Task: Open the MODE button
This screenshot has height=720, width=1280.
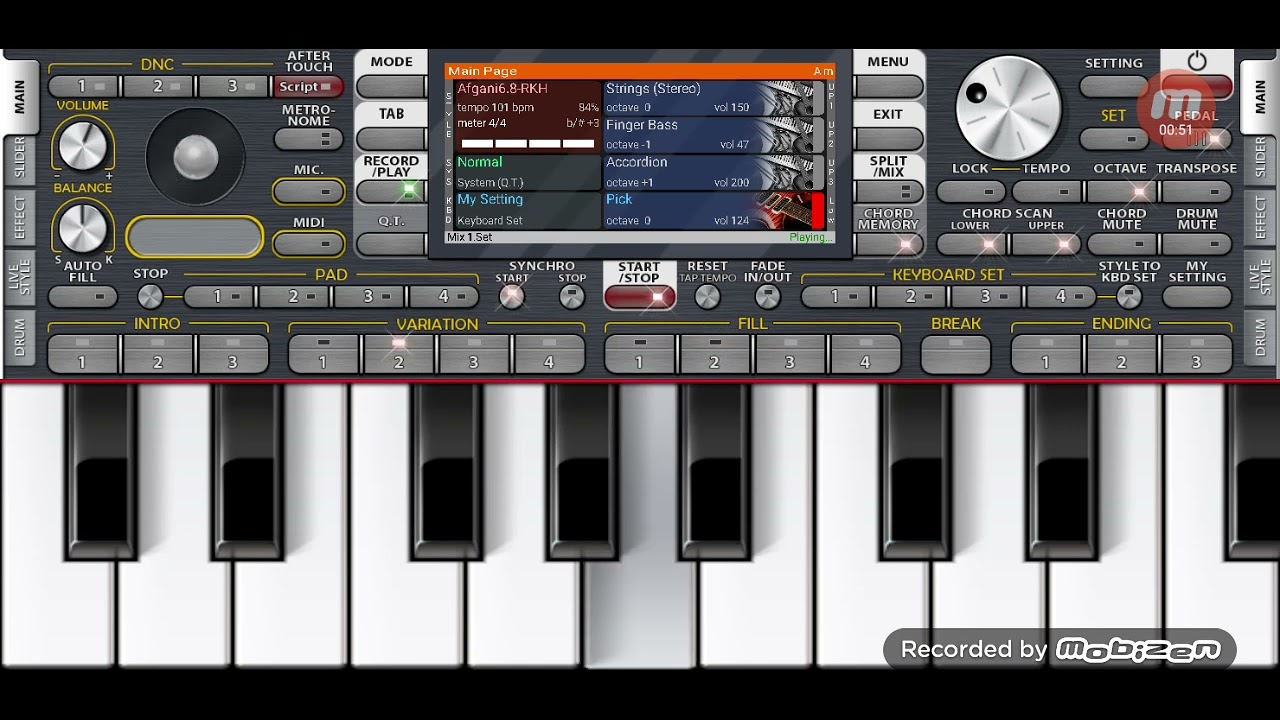Action: click(x=391, y=86)
